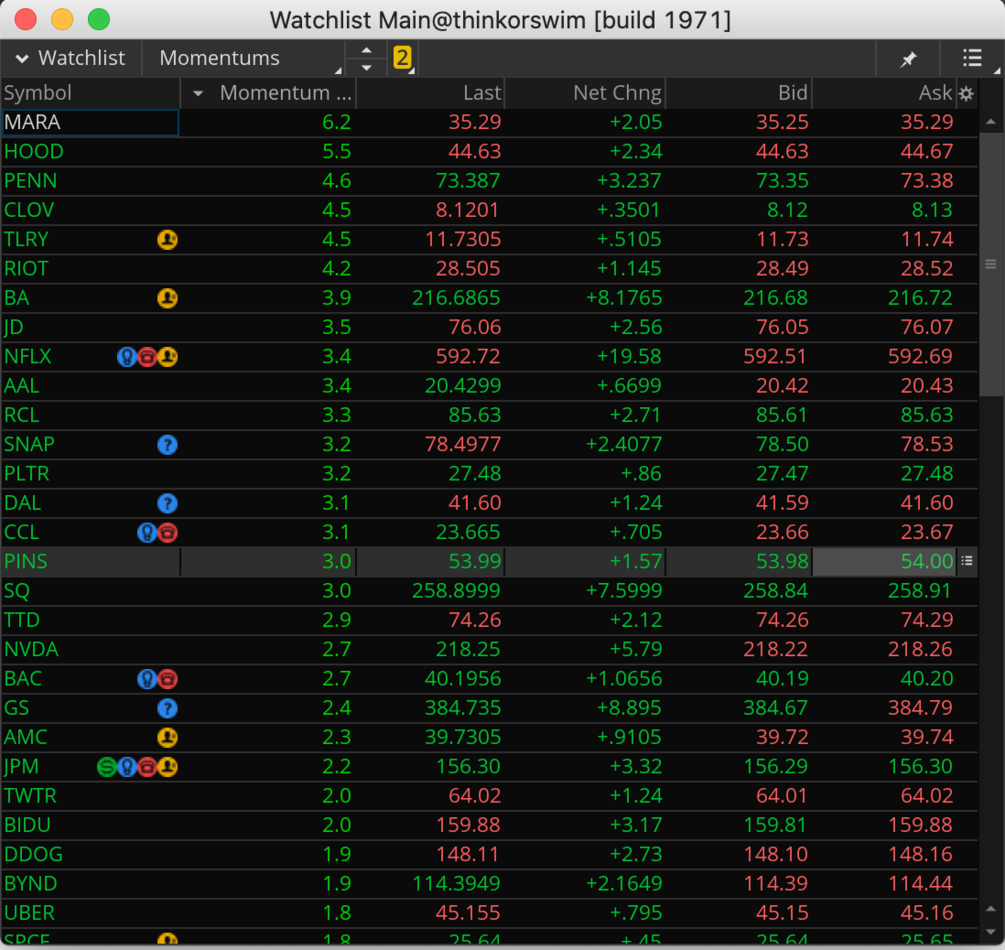
Task: Click JPM yellow person icon
Action: [167, 767]
